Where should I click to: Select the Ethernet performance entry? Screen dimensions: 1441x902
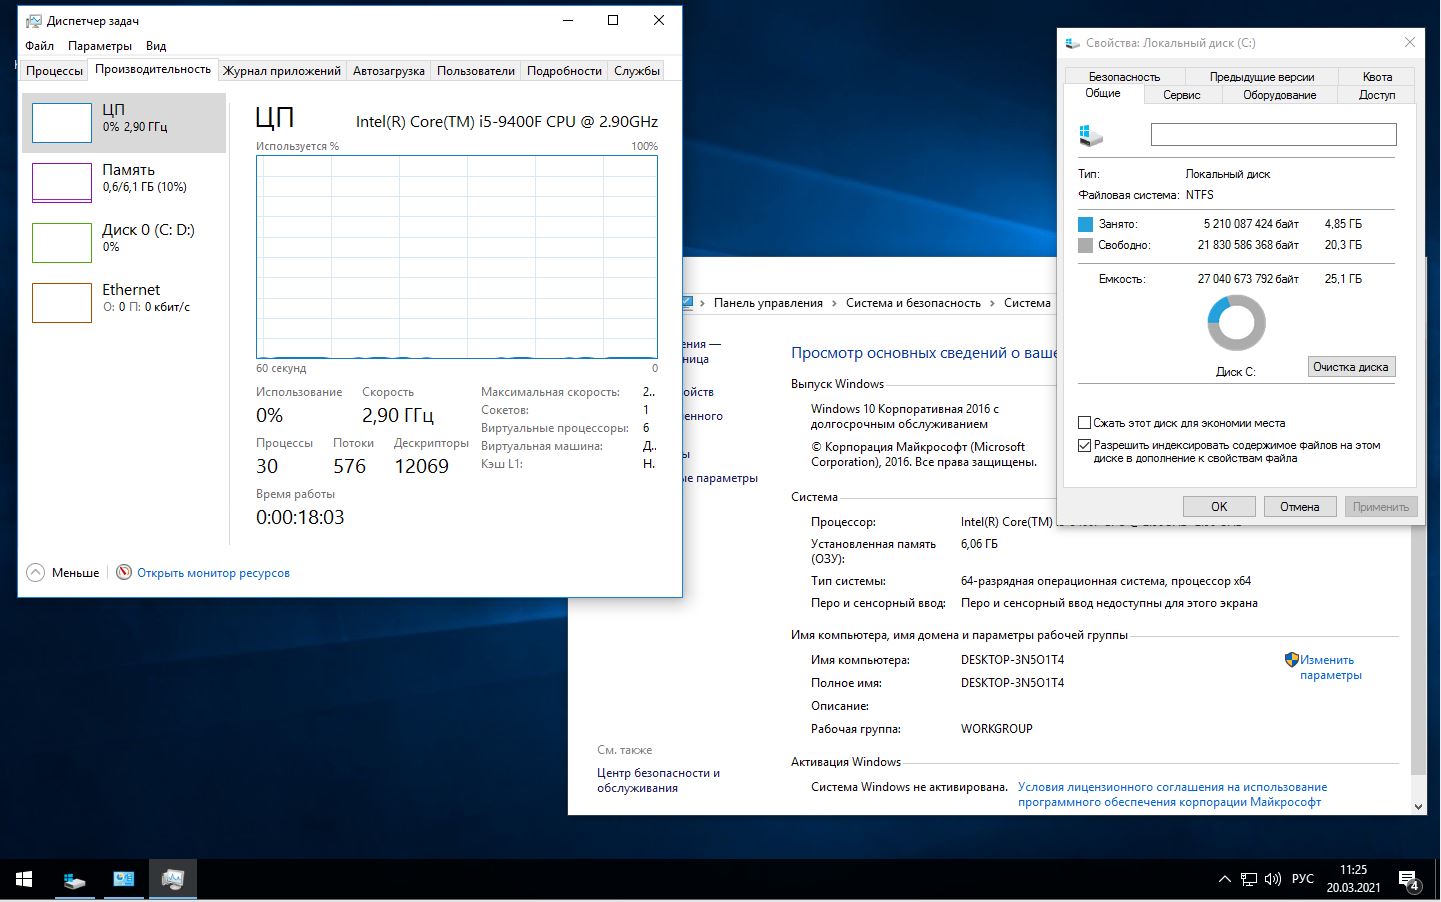124,303
